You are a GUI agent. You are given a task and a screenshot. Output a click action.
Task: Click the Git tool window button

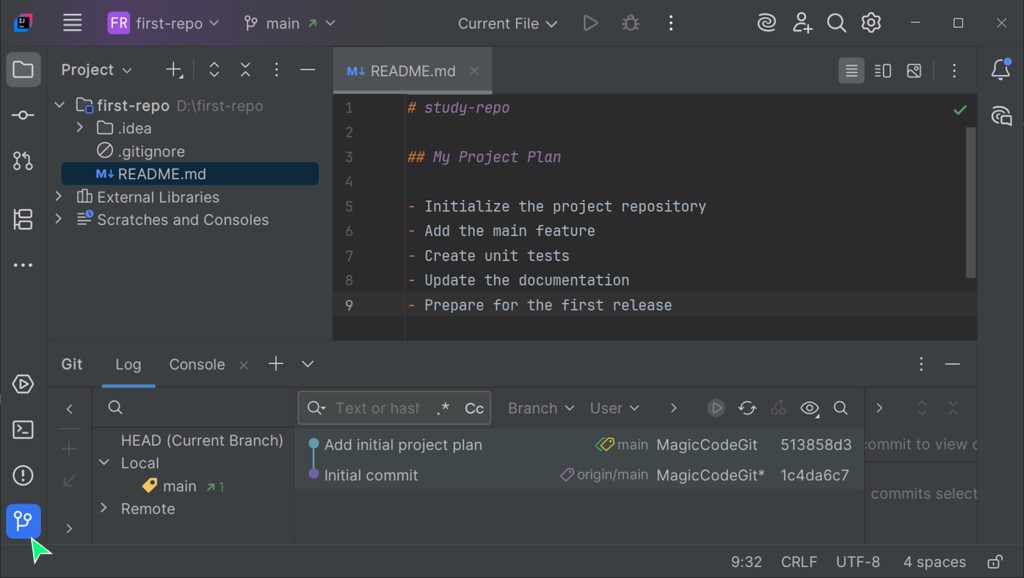point(23,521)
